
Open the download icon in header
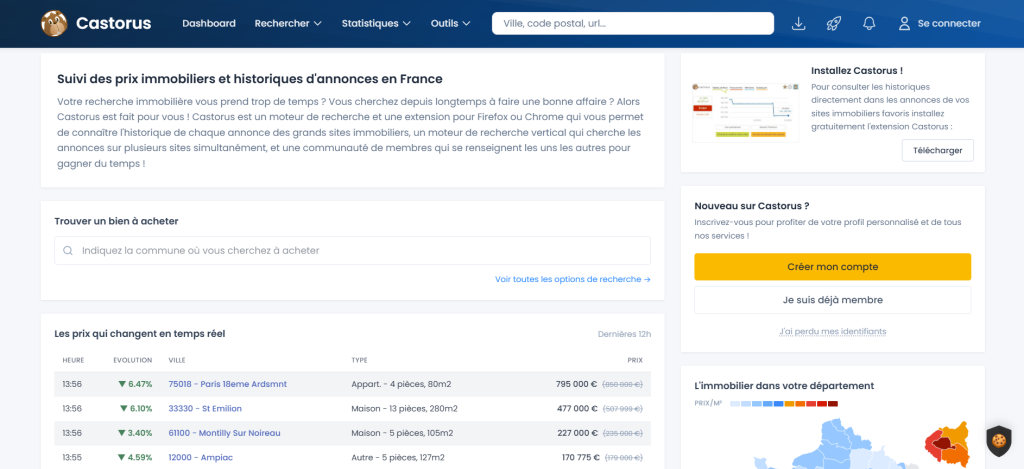(798, 24)
